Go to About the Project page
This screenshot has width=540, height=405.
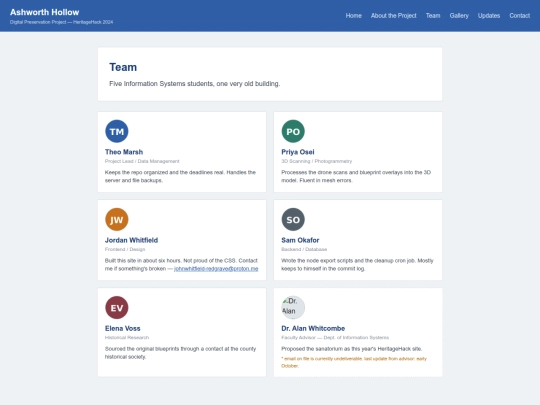(394, 15)
